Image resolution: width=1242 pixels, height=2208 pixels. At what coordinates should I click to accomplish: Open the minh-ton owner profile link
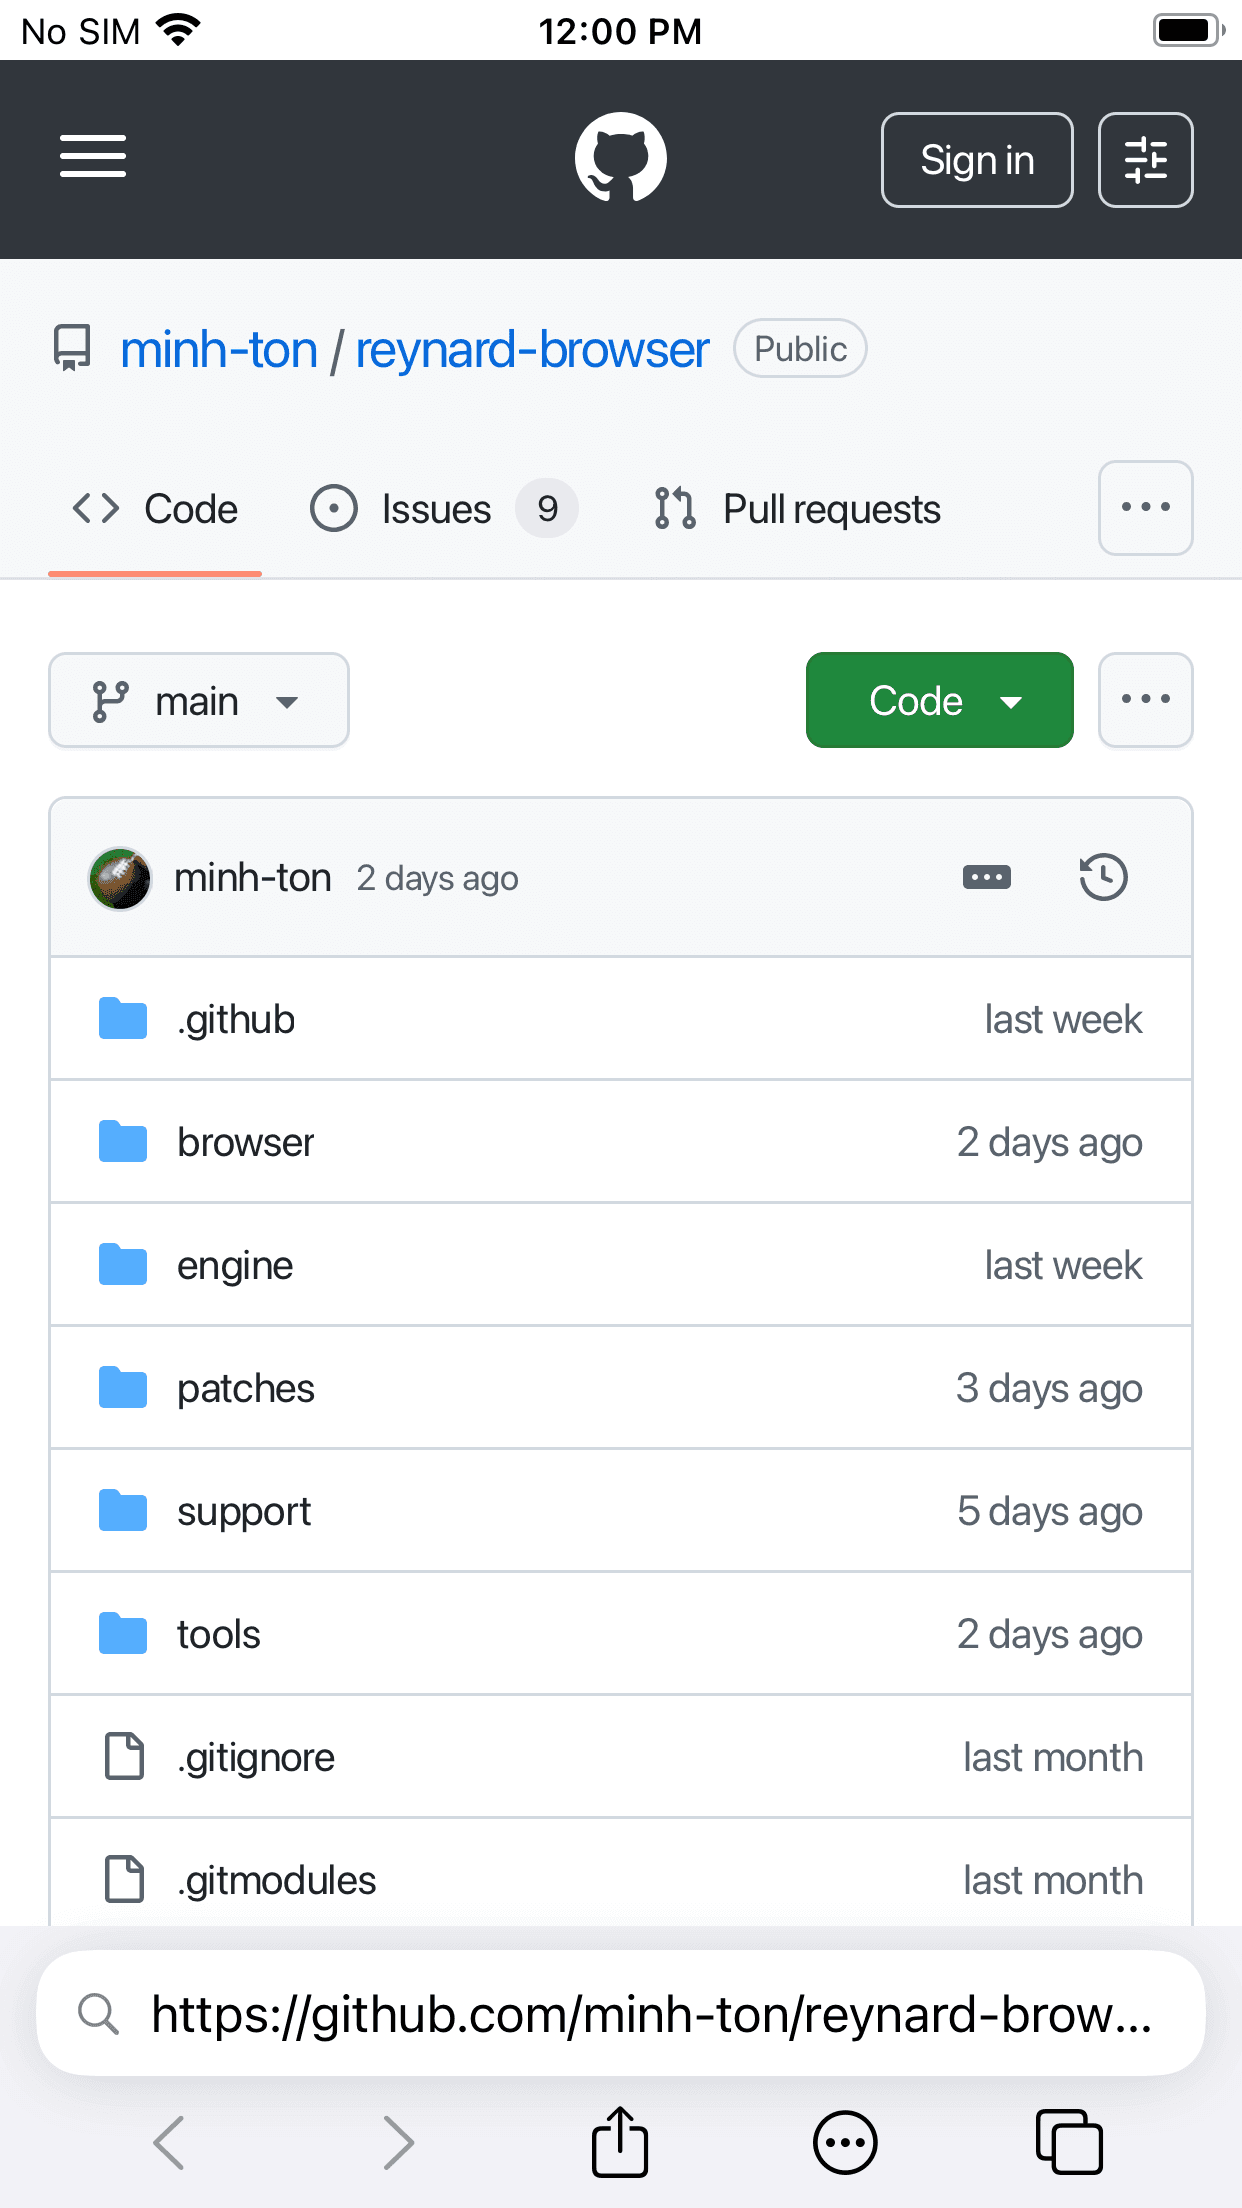click(x=218, y=350)
